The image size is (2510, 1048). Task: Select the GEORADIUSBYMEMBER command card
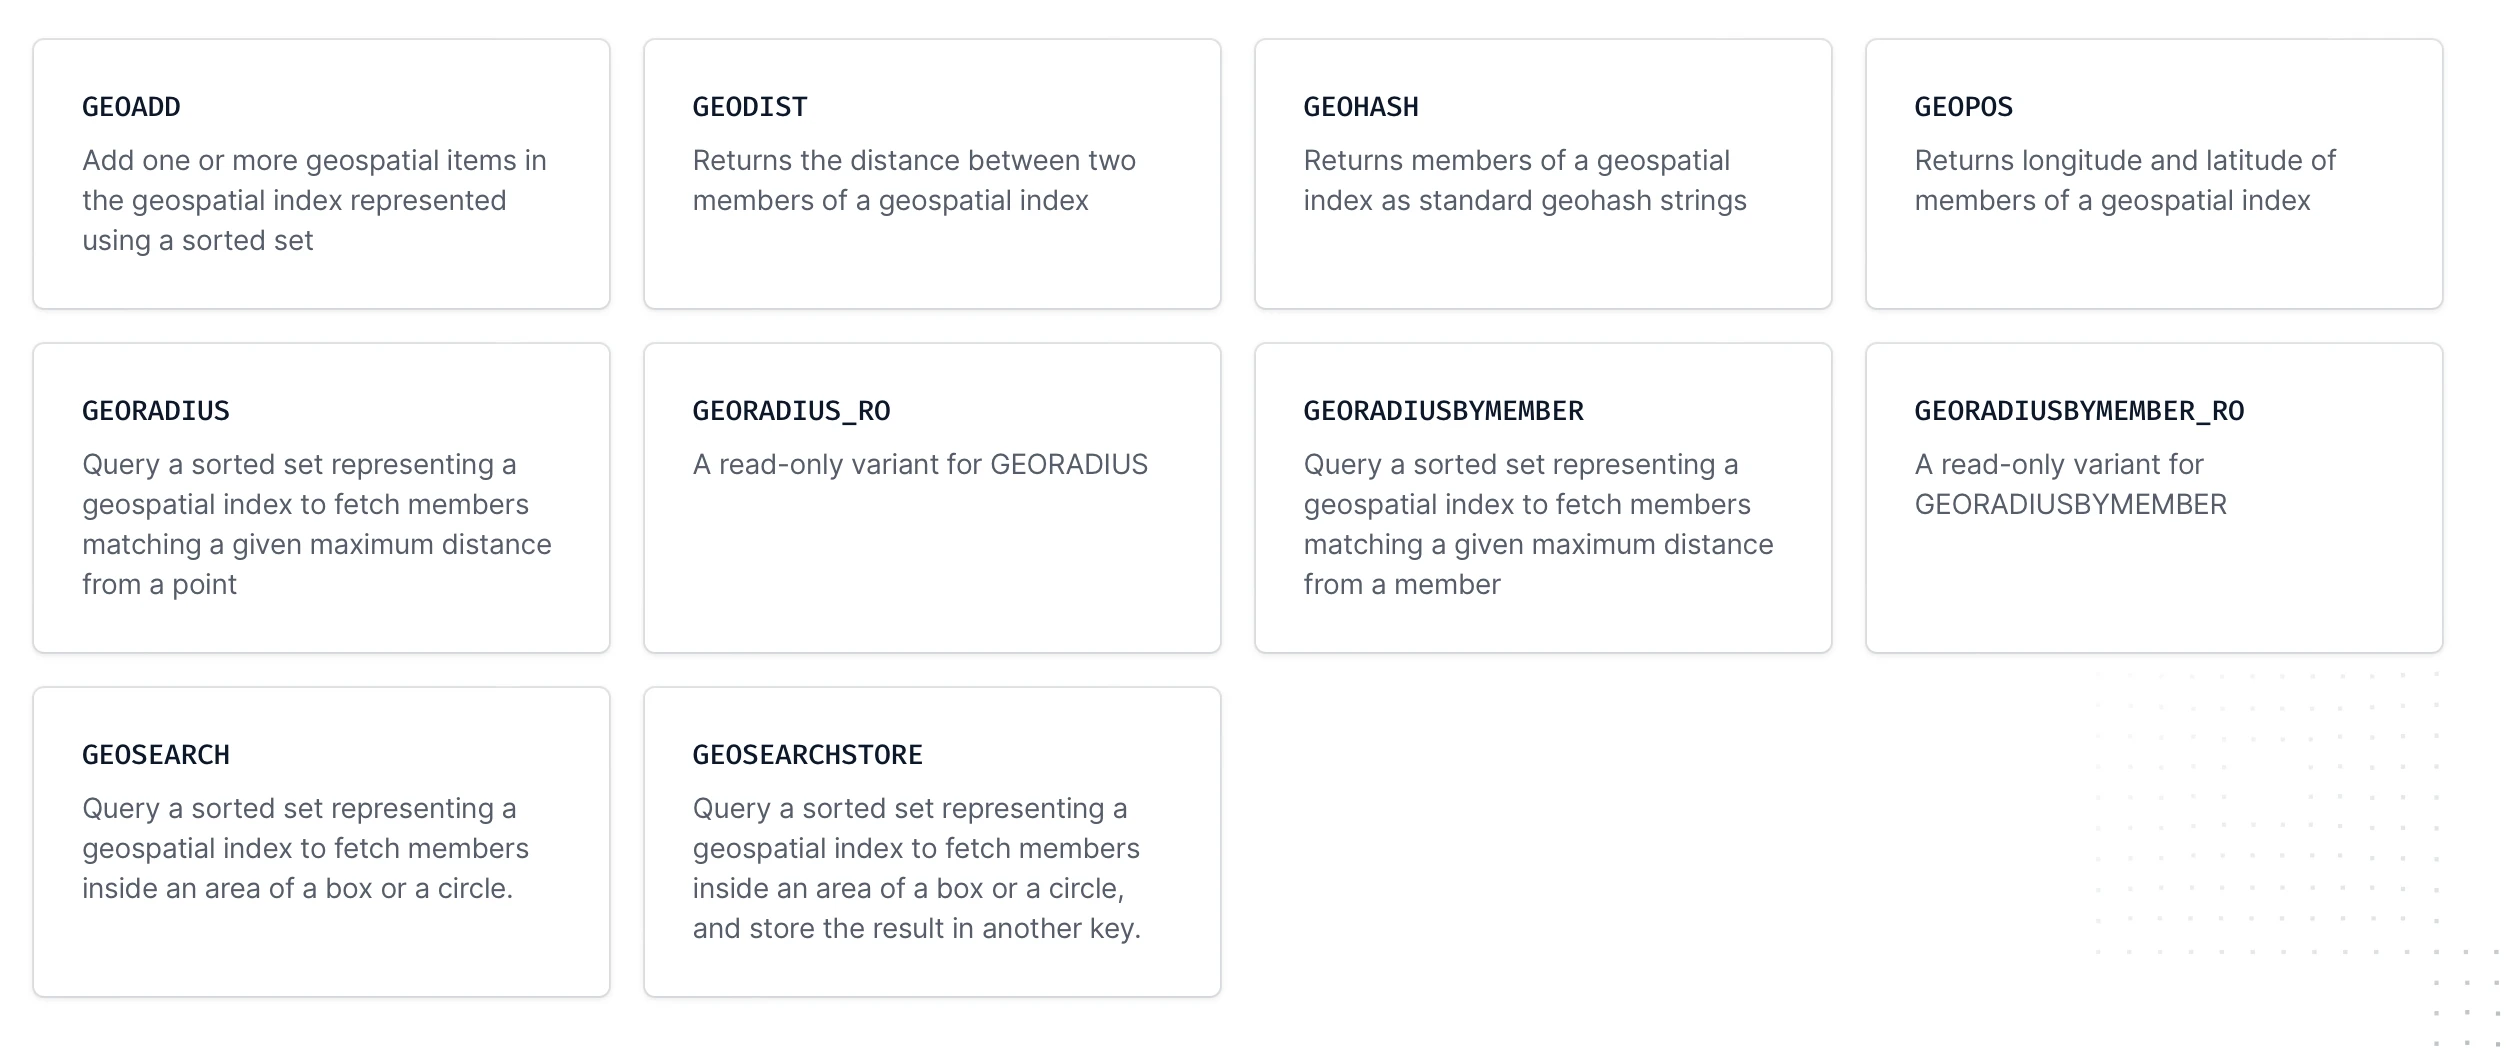click(x=1543, y=498)
